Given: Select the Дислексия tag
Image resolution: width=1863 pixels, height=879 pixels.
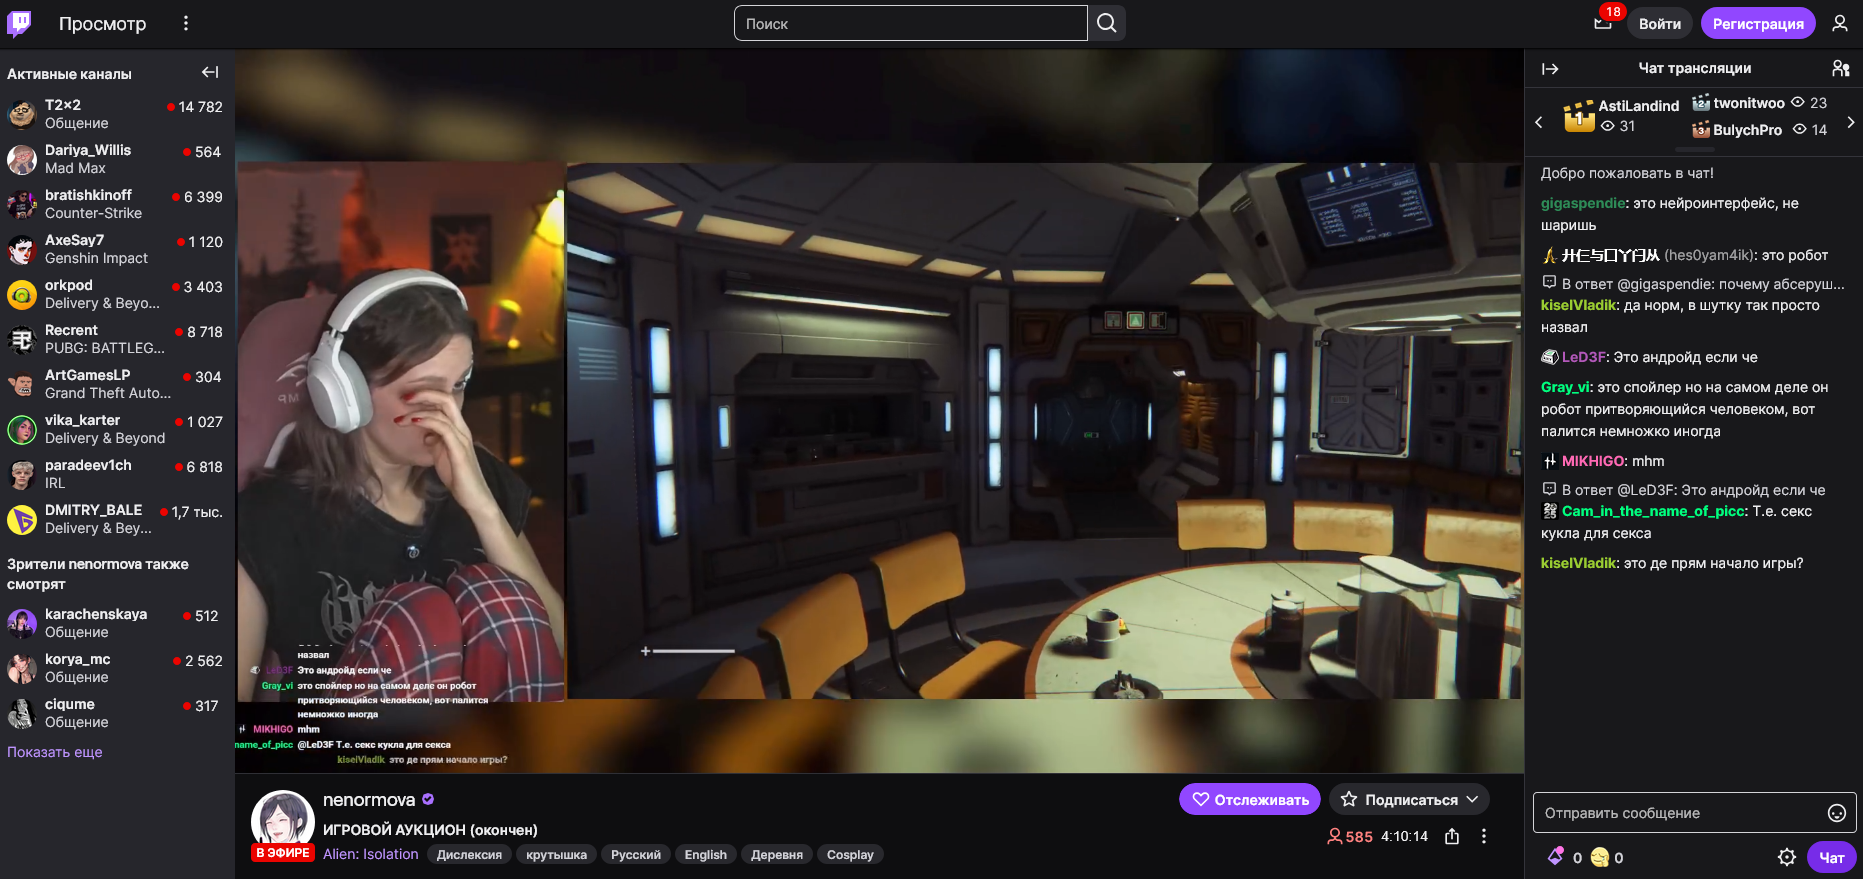Looking at the screenshot, I should coord(469,854).
